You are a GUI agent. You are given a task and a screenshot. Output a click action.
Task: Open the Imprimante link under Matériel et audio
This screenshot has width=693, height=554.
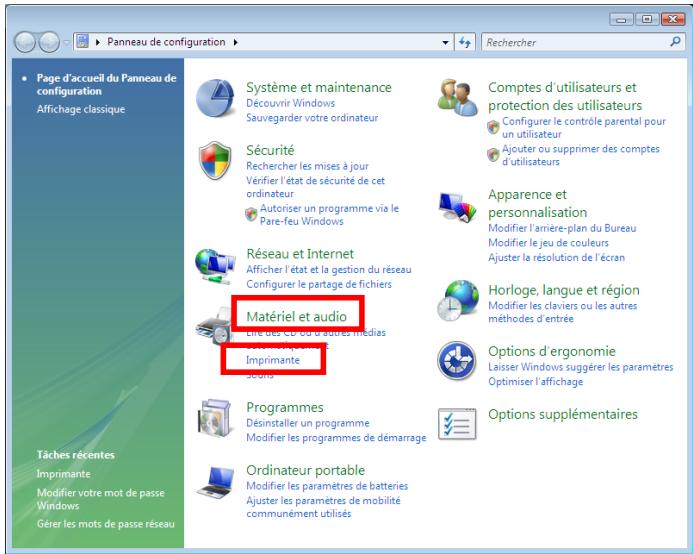click(x=273, y=359)
